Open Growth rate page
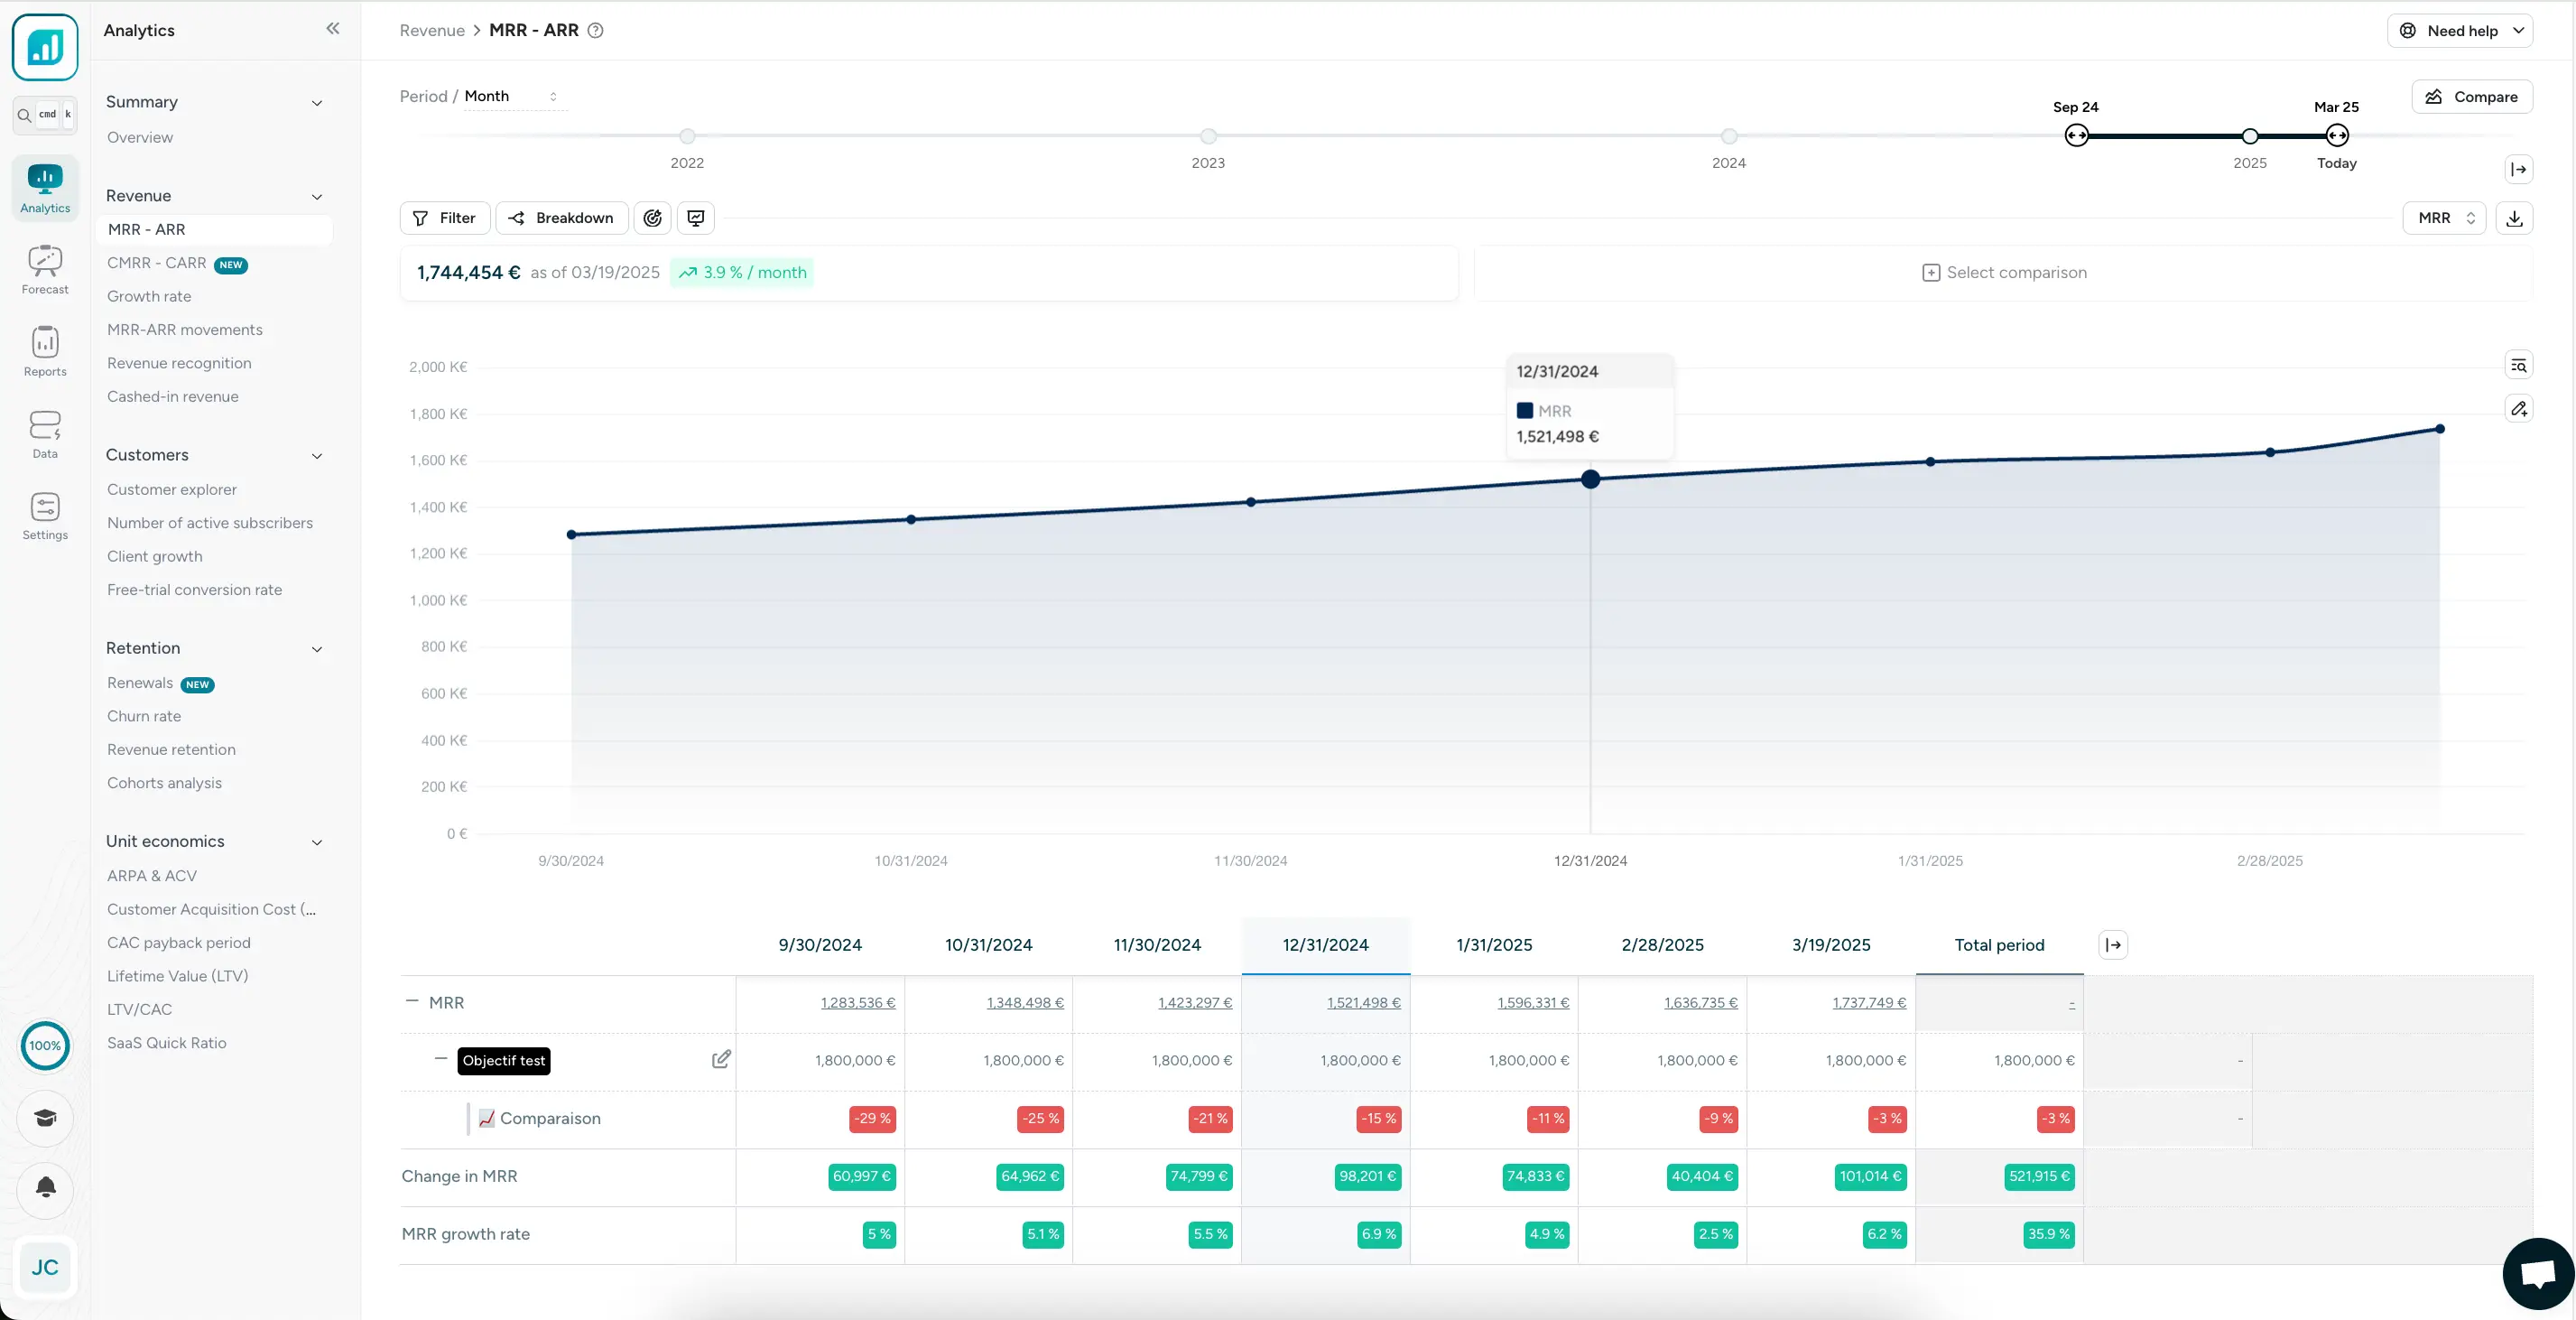This screenshot has width=2576, height=1320. [149, 296]
